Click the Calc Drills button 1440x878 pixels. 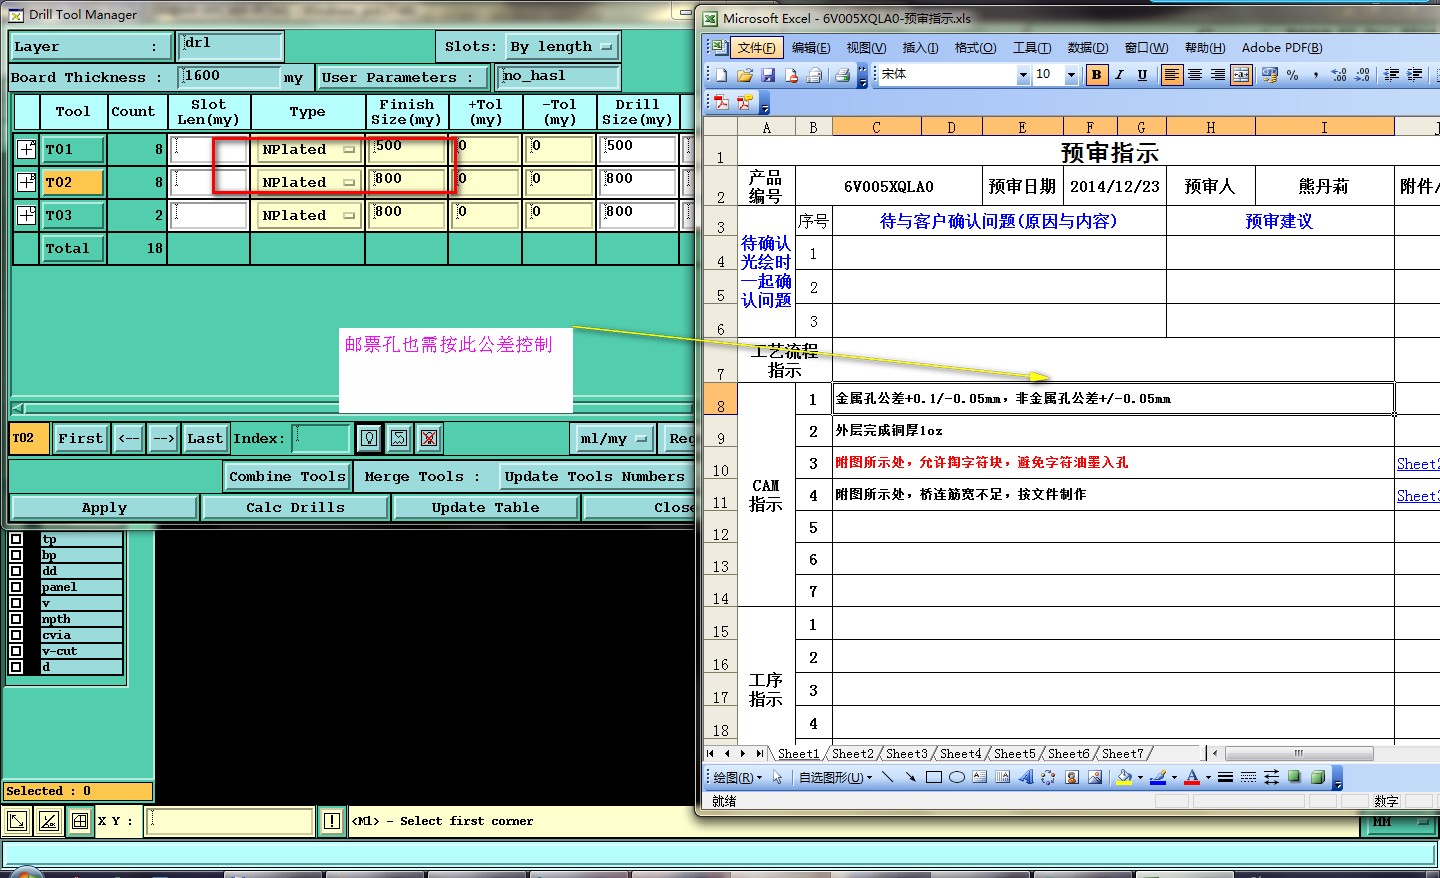(x=295, y=508)
